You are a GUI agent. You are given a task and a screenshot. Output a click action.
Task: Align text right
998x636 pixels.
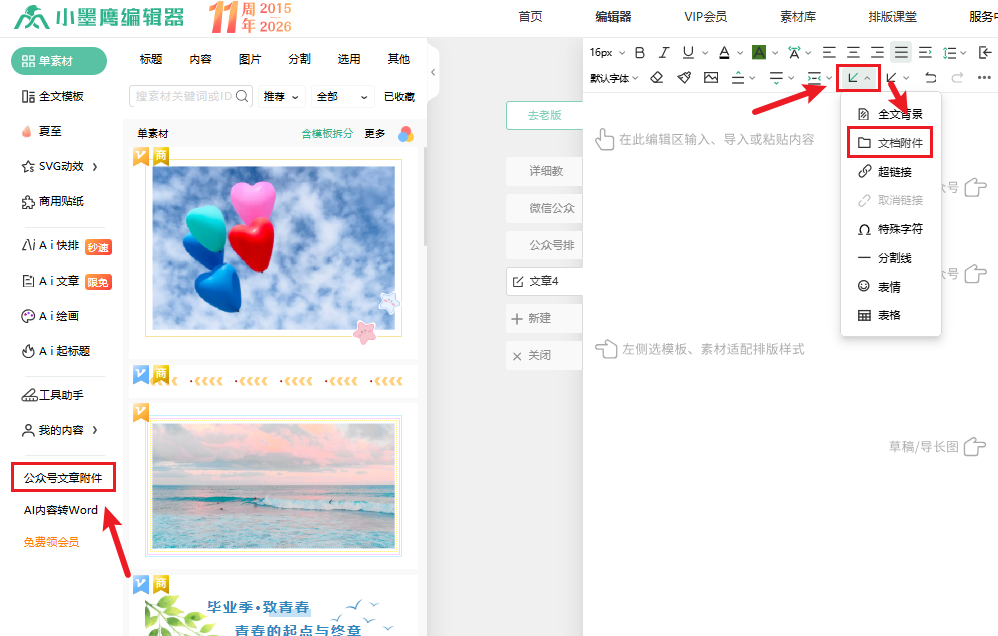(877, 52)
